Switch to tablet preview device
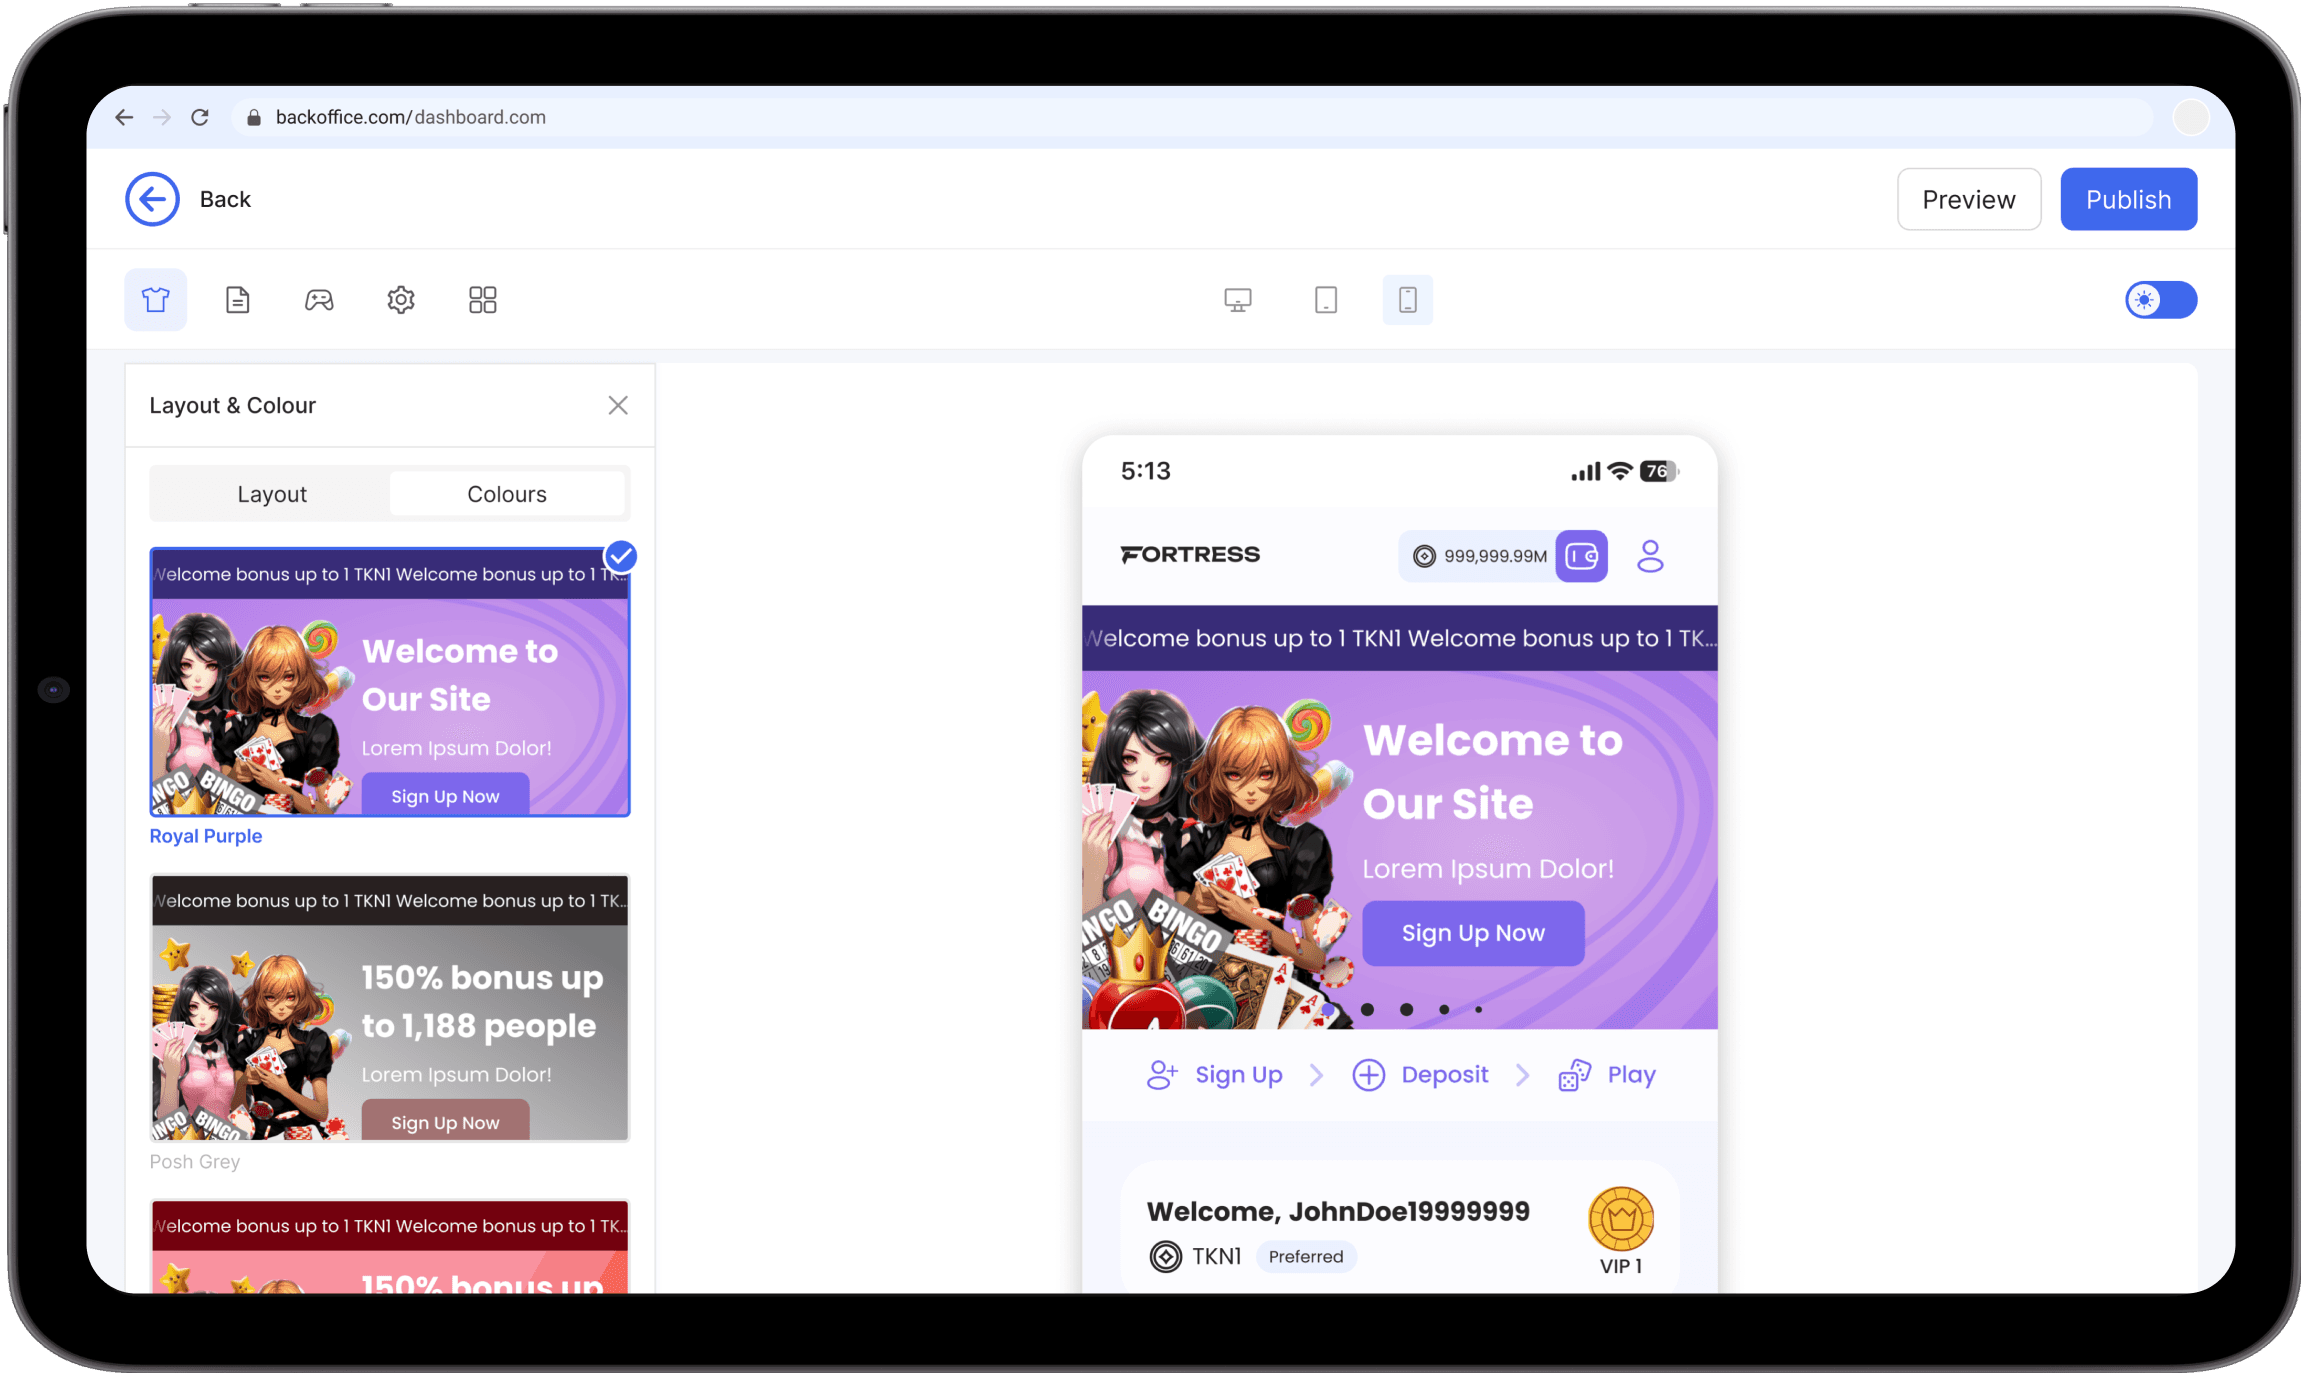This screenshot has width=2301, height=1373. pyautogui.click(x=1325, y=300)
